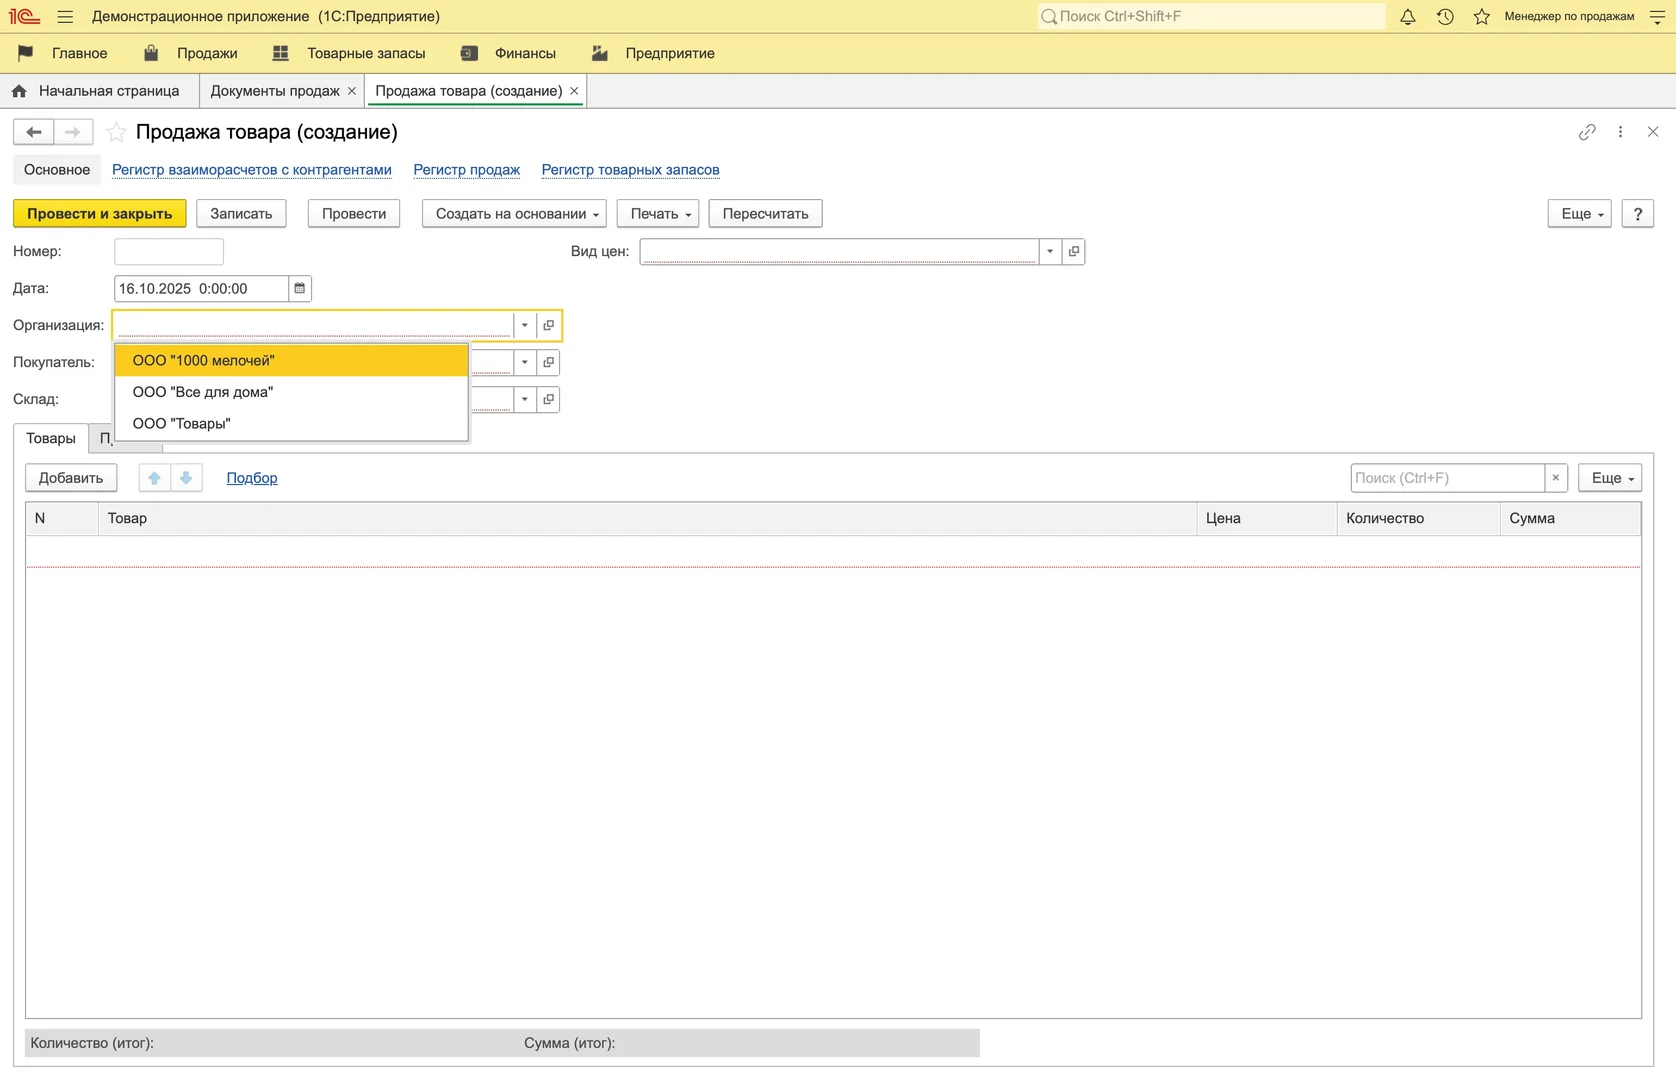Click the notifications bell icon
This screenshot has height=1080, width=1676.
point(1407,17)
